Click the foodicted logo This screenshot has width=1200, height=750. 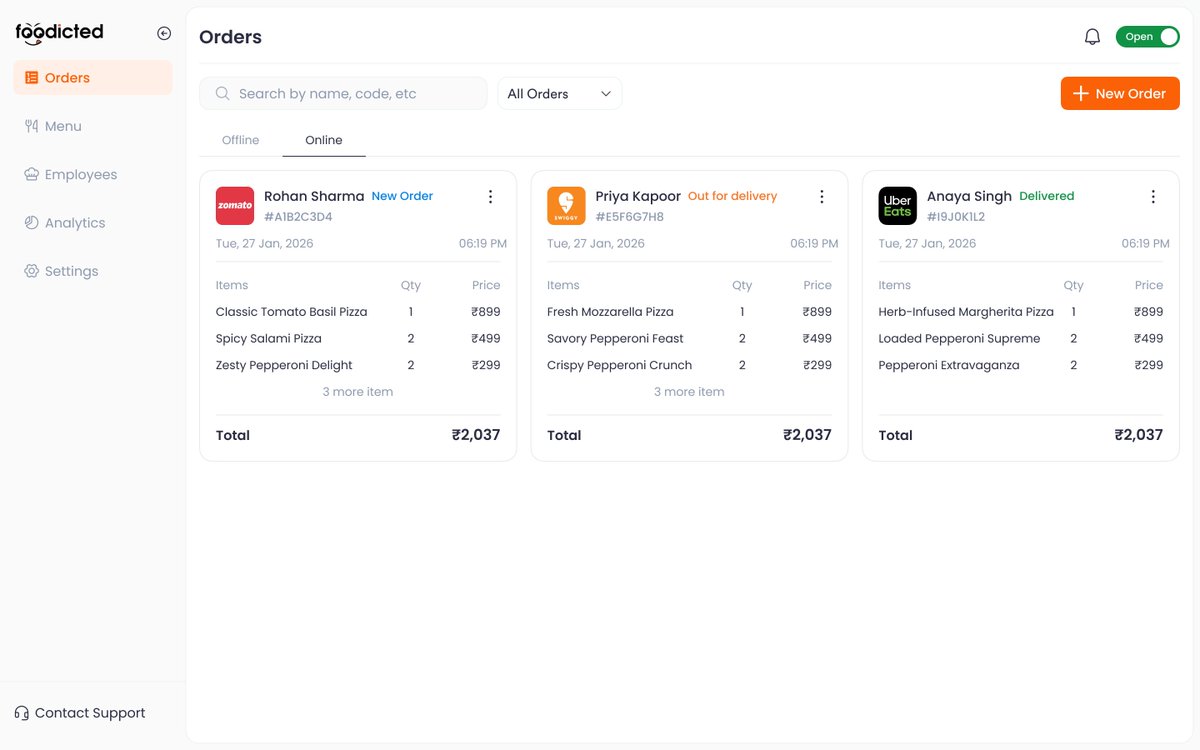(59, 33)
